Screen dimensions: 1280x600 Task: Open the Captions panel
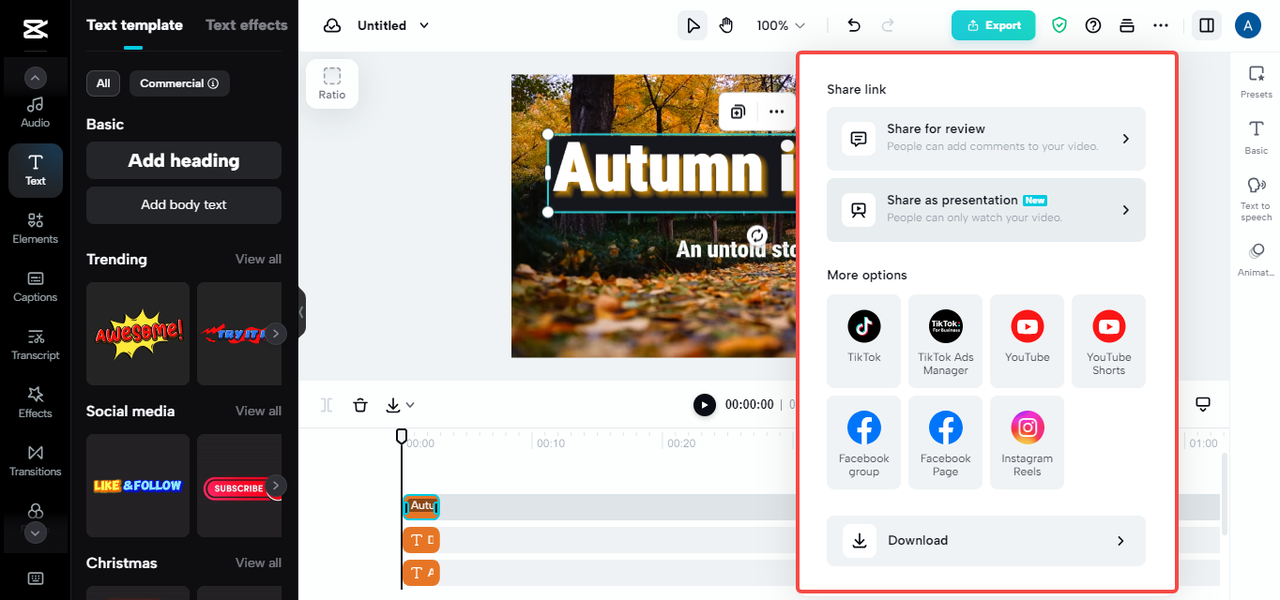pyautogui.click(x=35, y=286)
